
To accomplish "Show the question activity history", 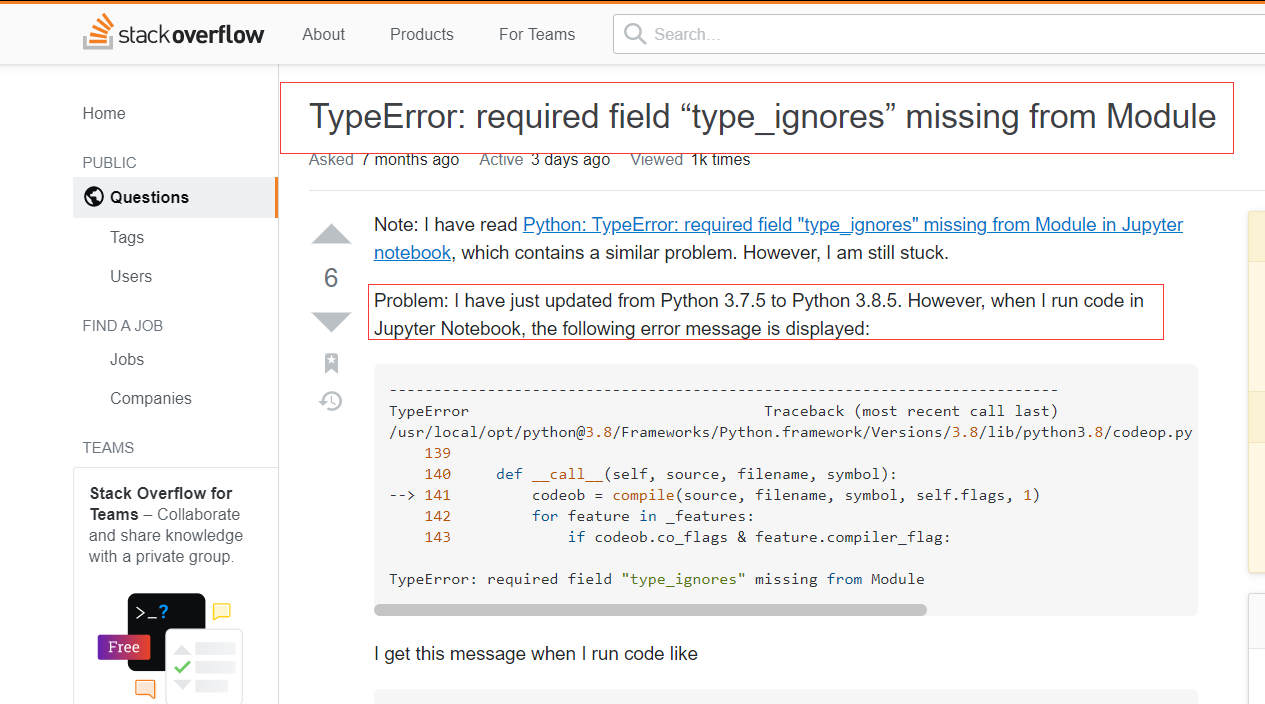I will 331,401.
